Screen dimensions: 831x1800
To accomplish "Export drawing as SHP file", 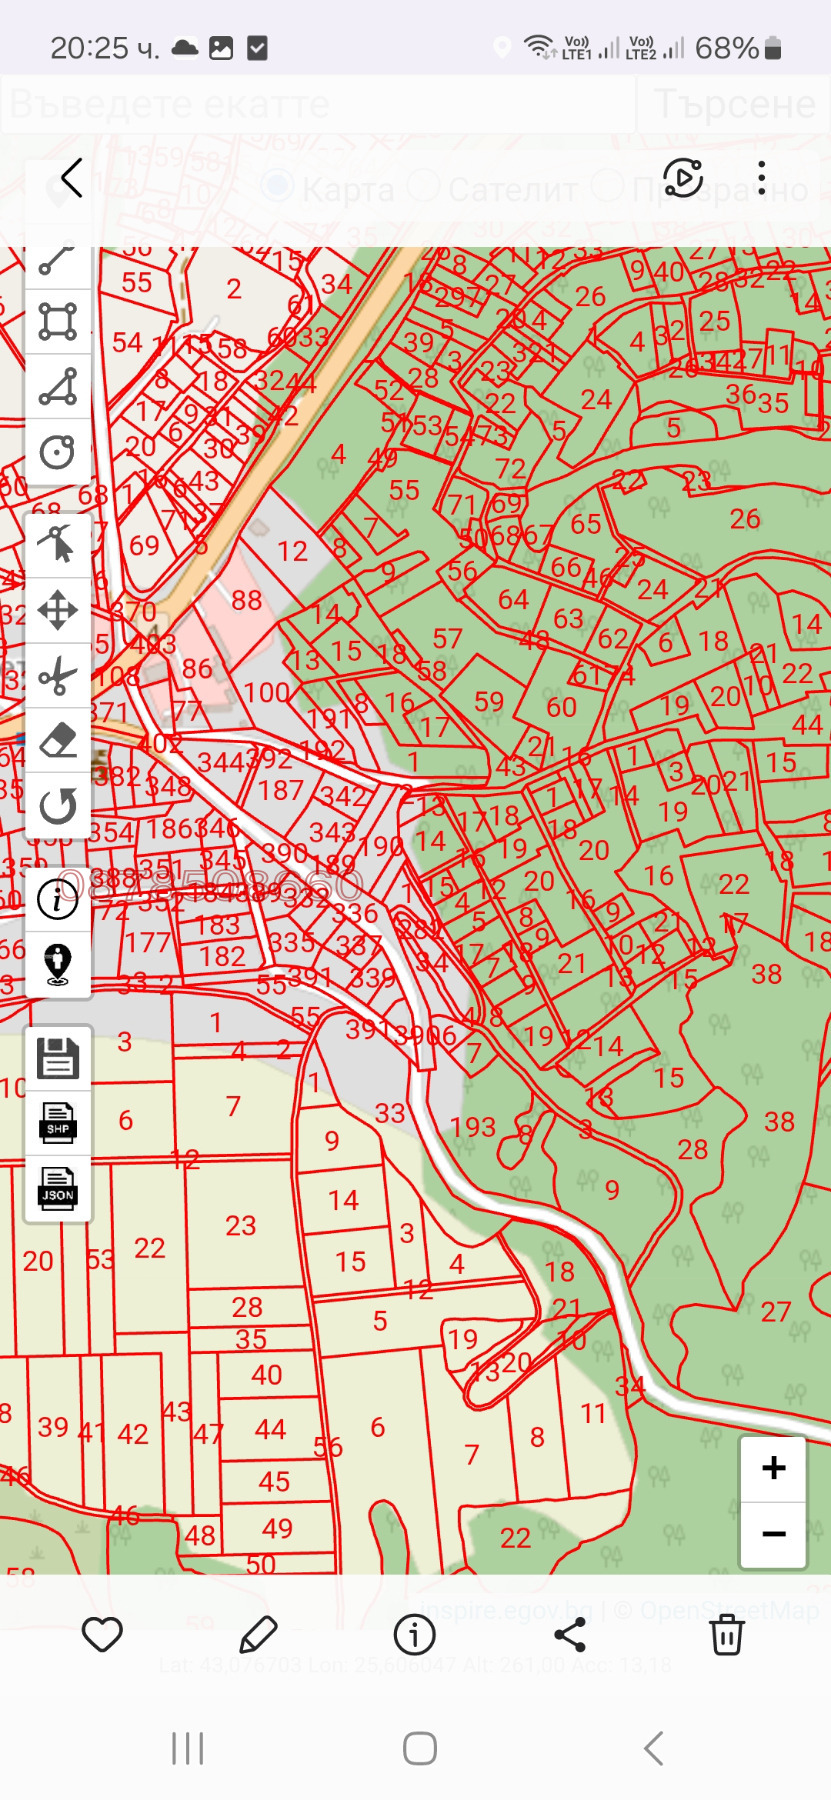I will (x=57, y=1124).
